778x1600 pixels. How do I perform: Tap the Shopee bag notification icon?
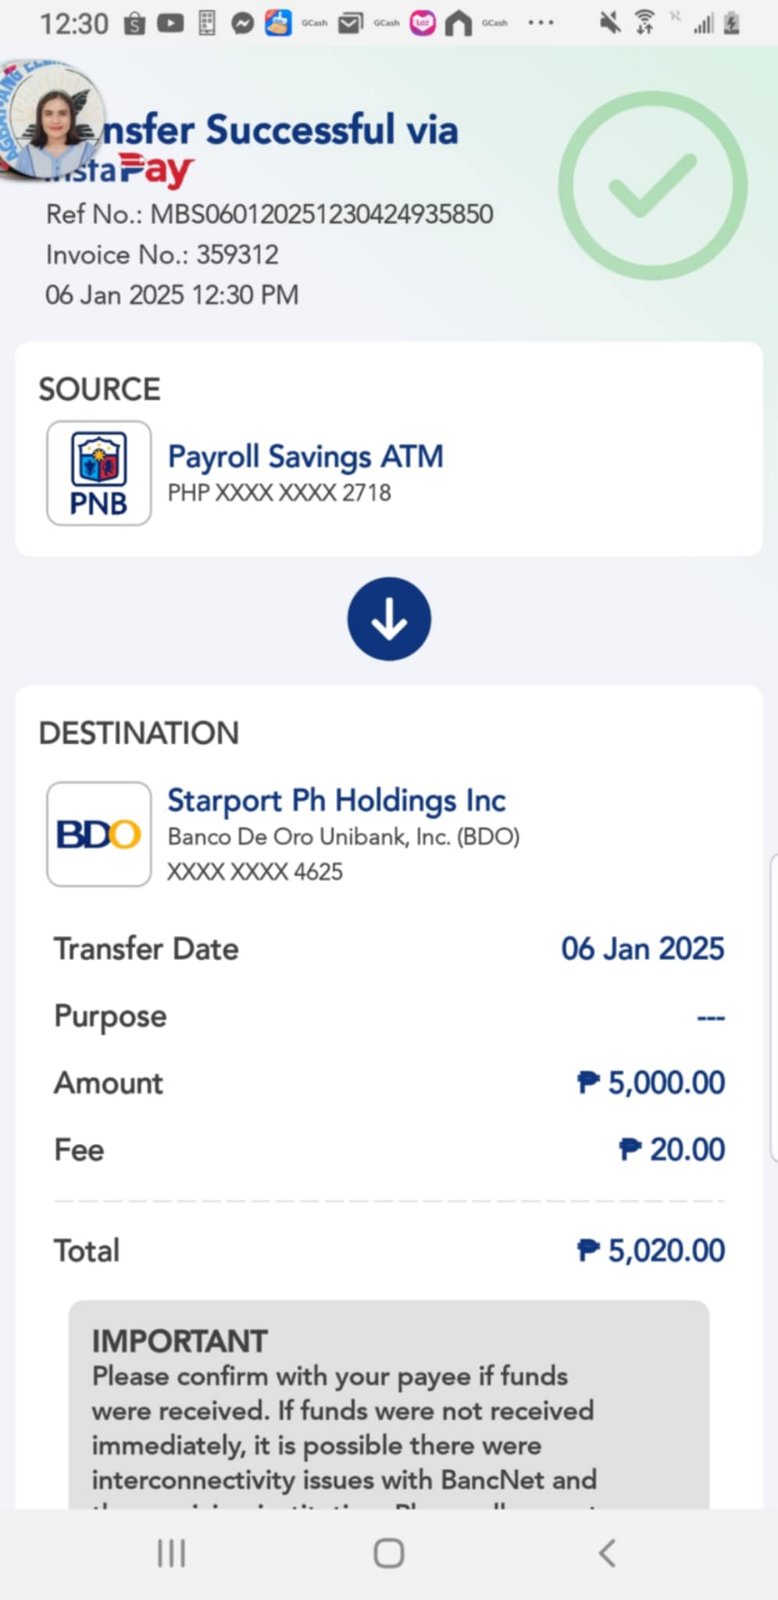coord(135,23)
